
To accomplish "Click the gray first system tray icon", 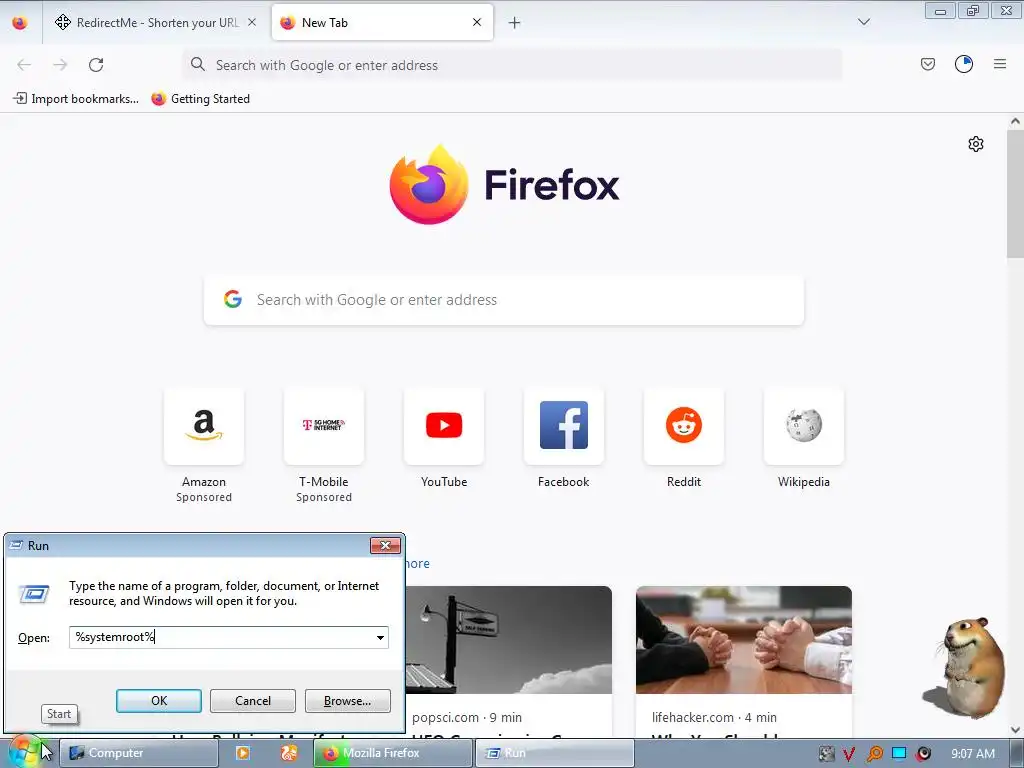I will pos(826,754).
